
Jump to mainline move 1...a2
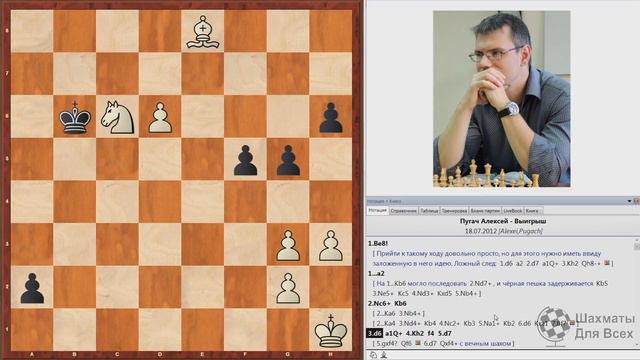[x=376, y=273]
